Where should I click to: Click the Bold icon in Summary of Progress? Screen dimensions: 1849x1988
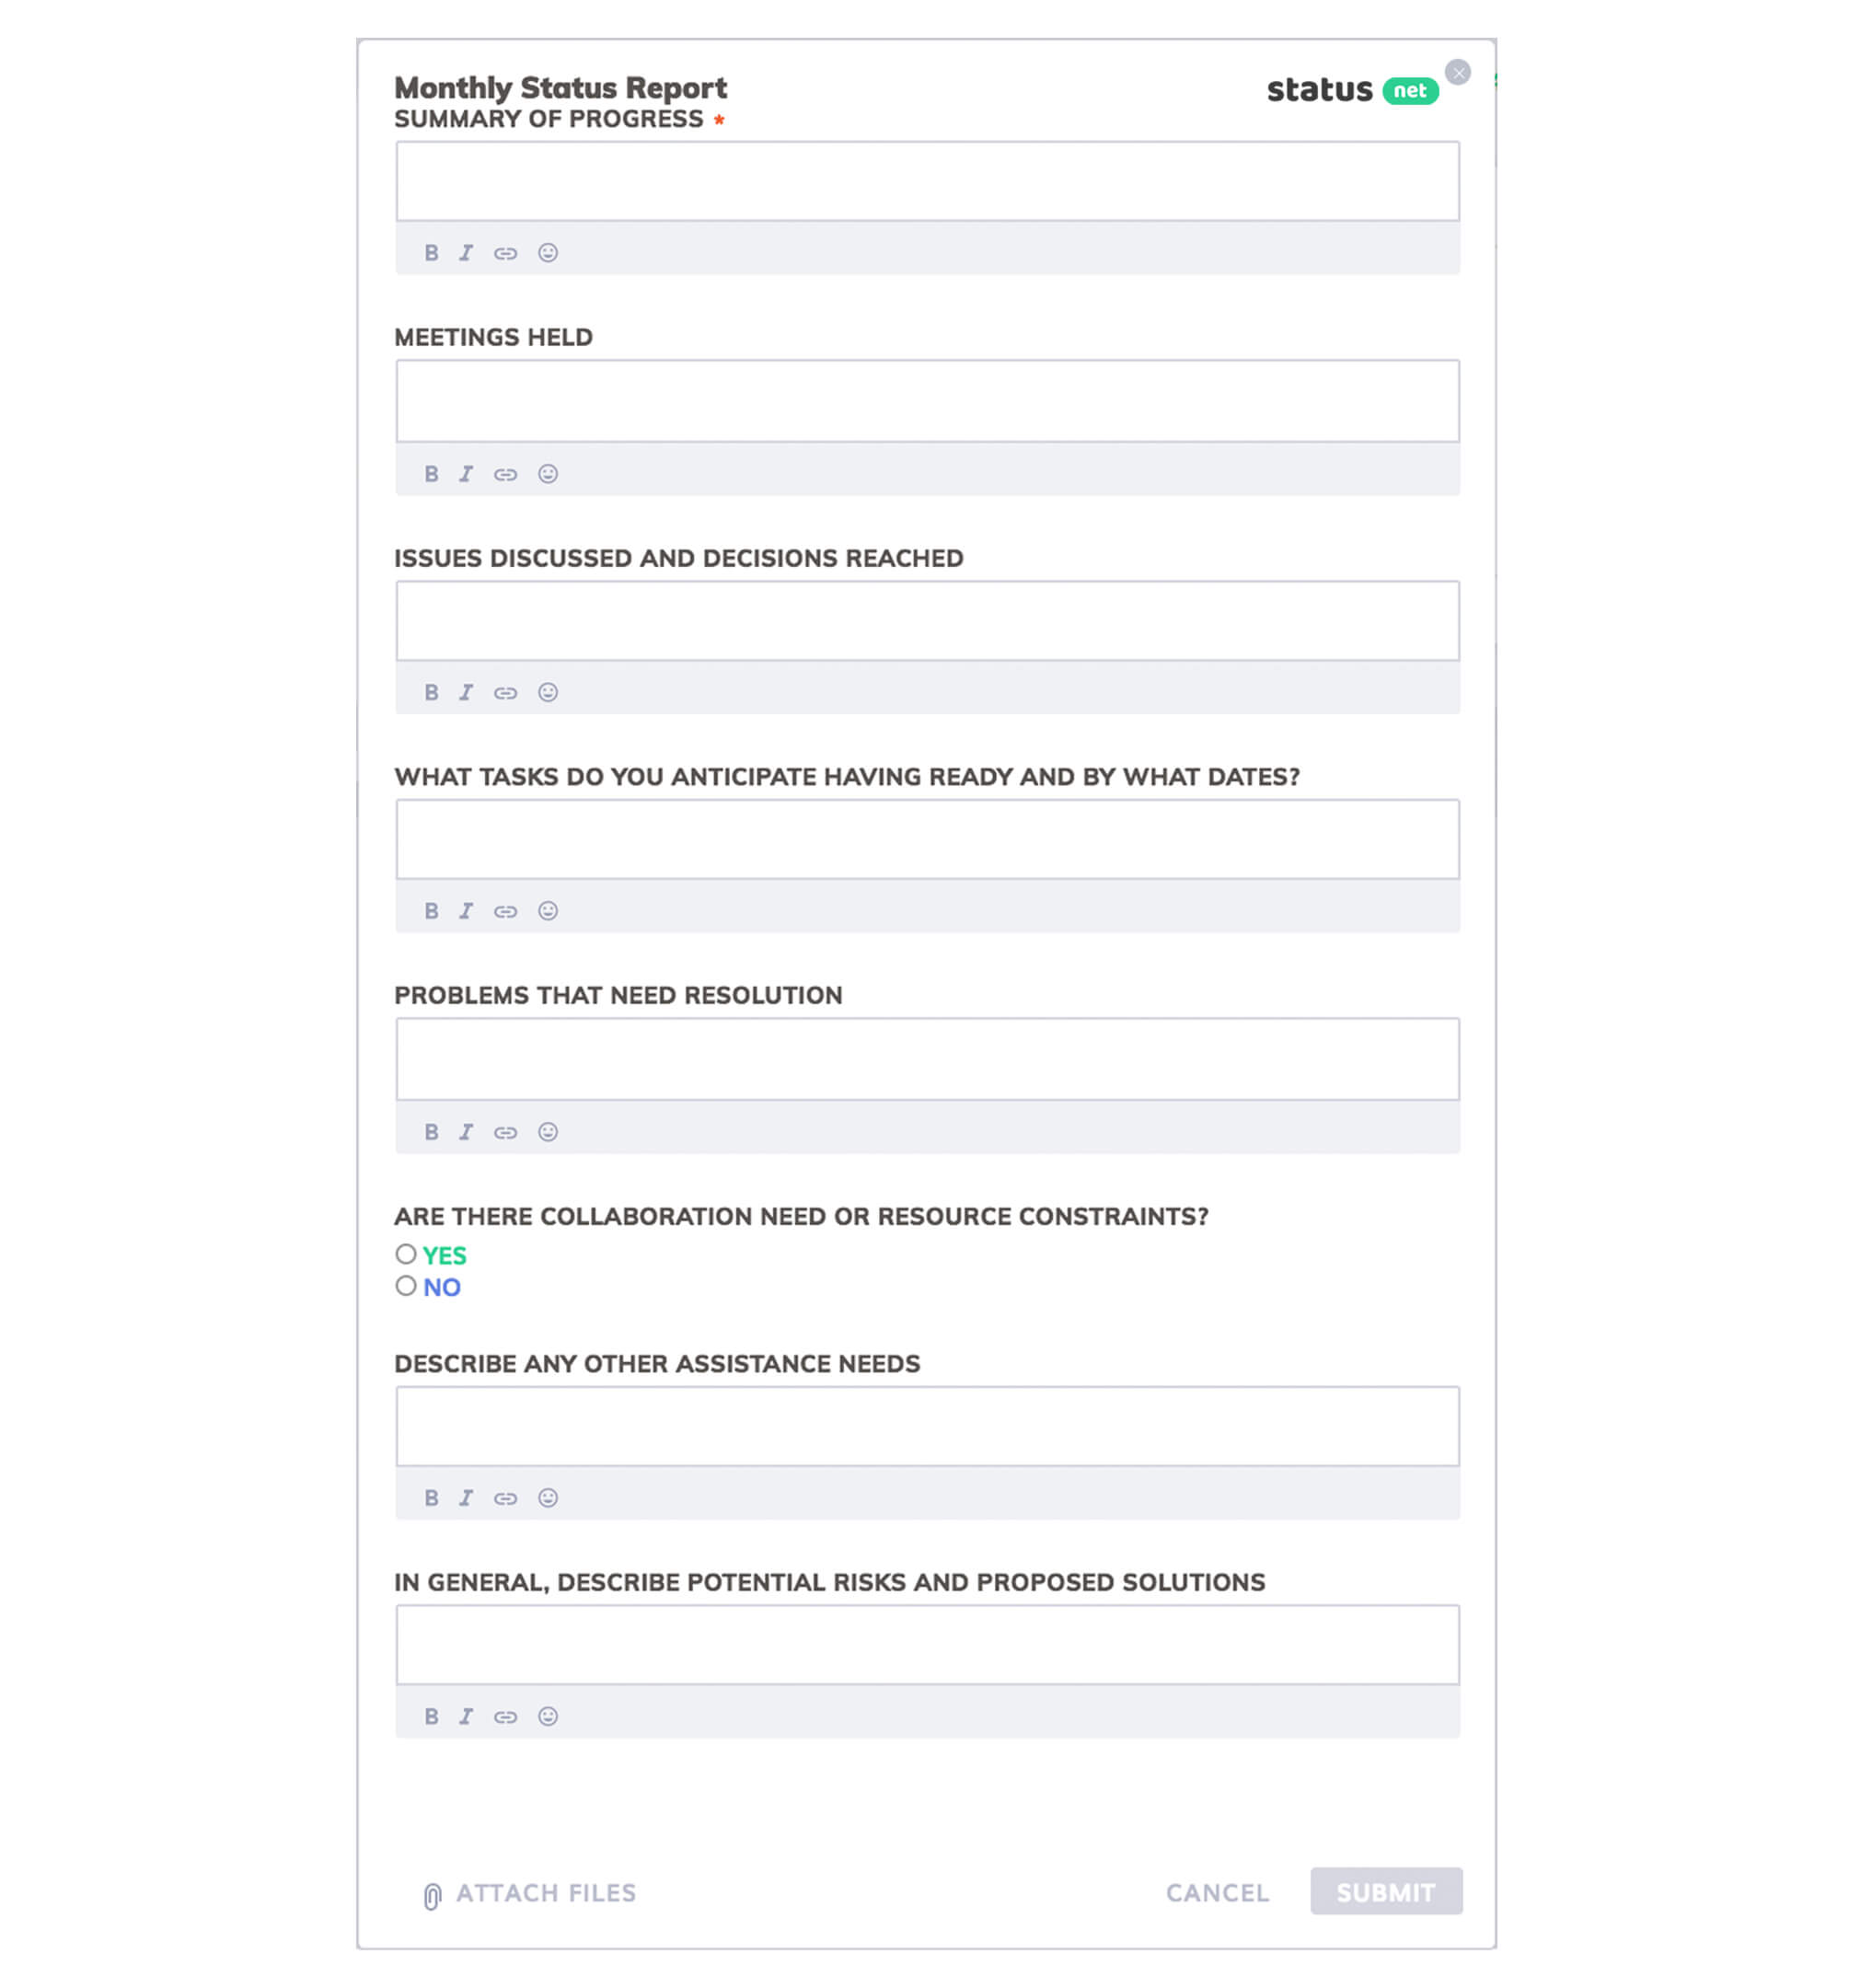pos(431,252)
